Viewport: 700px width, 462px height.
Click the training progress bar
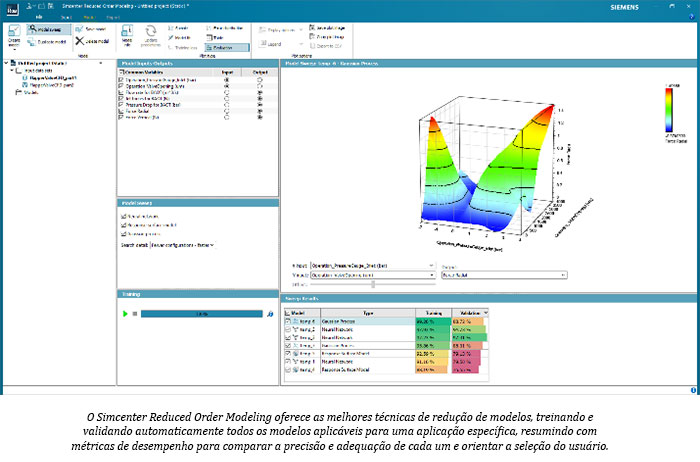coord(202,314)
